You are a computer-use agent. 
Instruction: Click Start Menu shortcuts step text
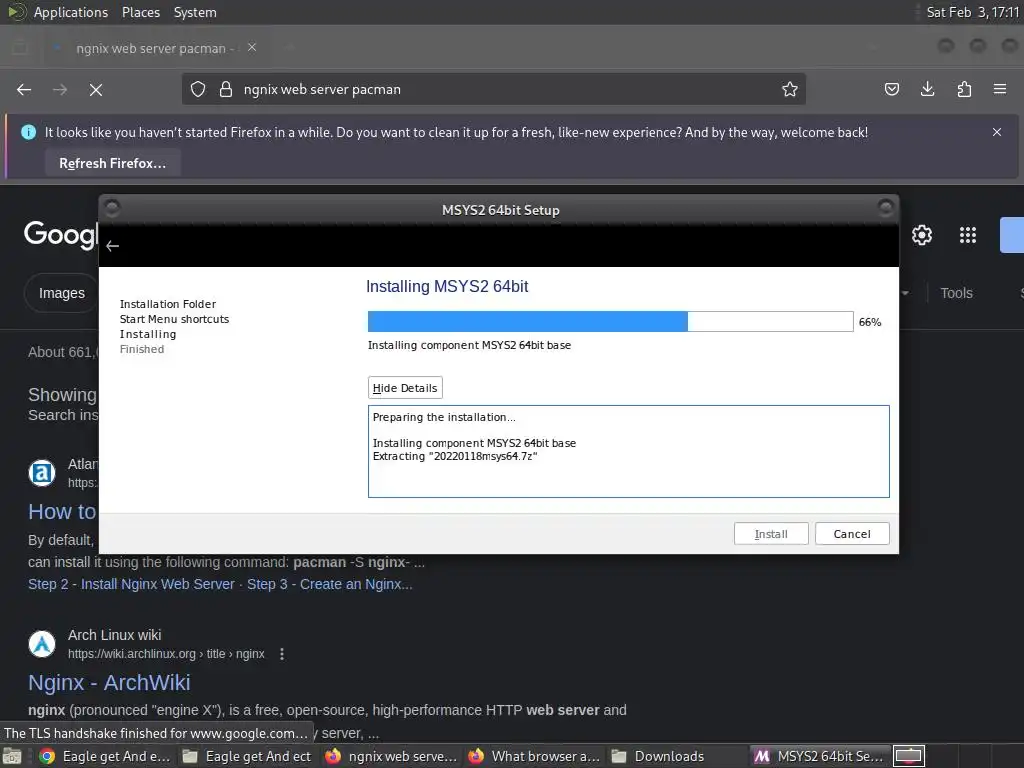click(174, 319)
